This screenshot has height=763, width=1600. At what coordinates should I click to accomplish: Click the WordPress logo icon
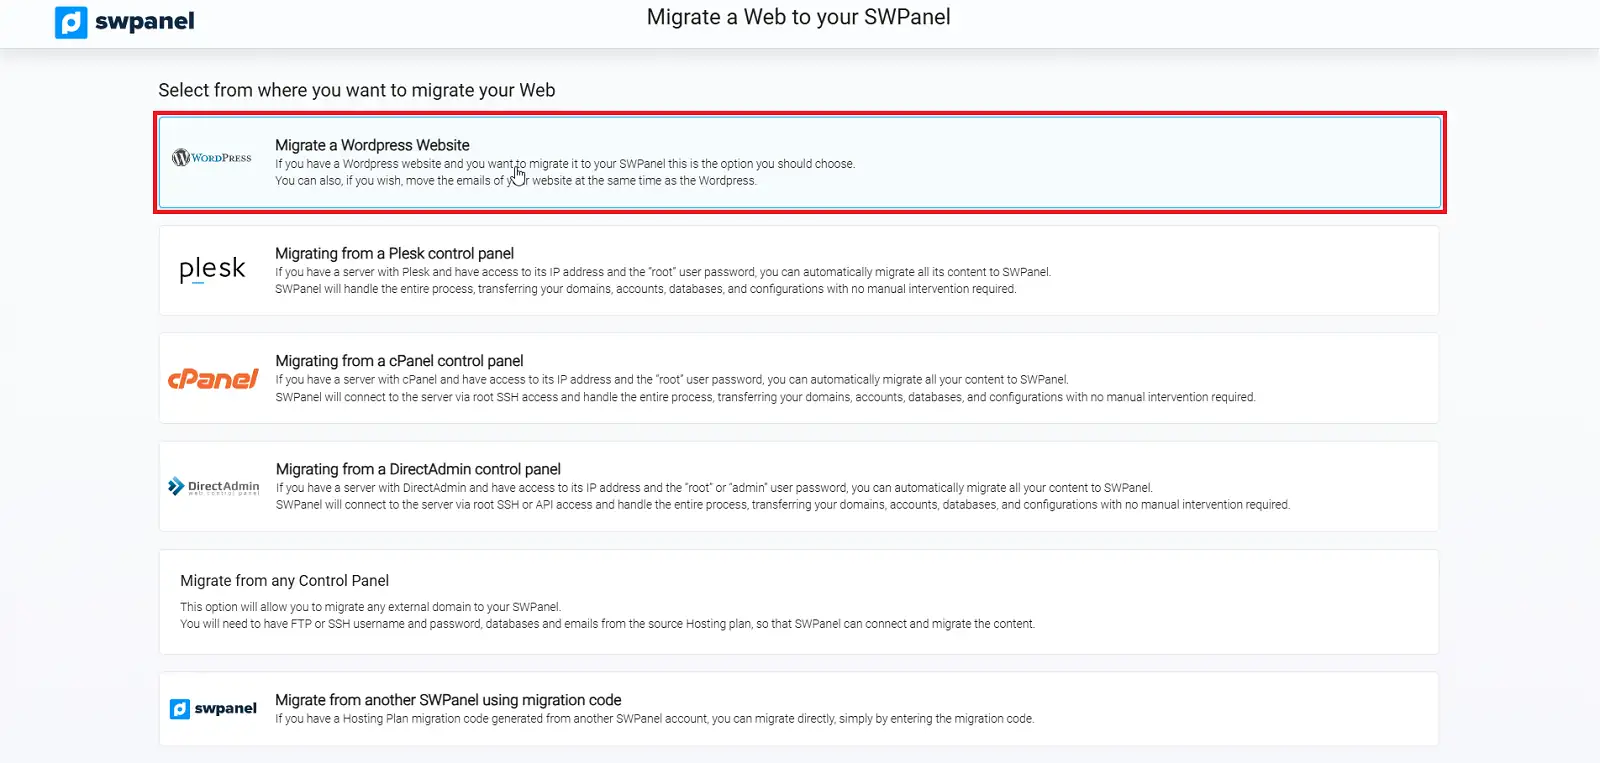212,158
